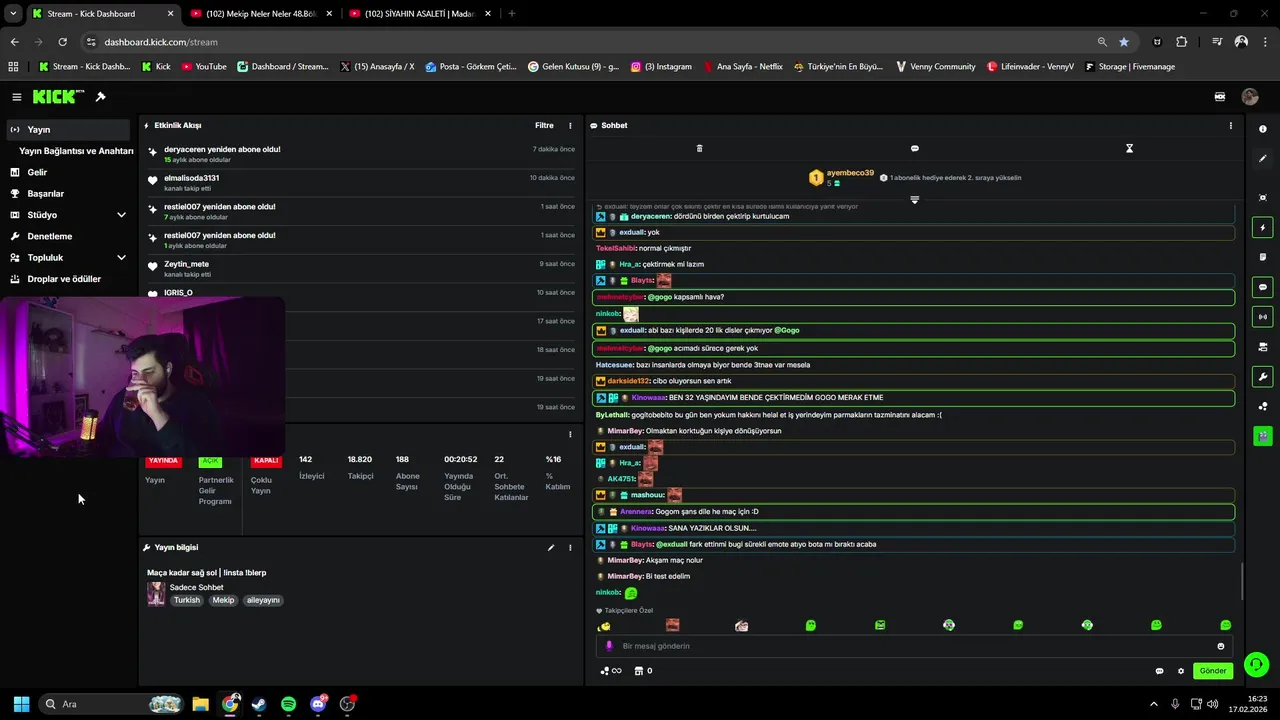The image size is (1280, 720).
Task: Open the YouTube bookmark
Action: pyautogui.click(x=204, y=67)
